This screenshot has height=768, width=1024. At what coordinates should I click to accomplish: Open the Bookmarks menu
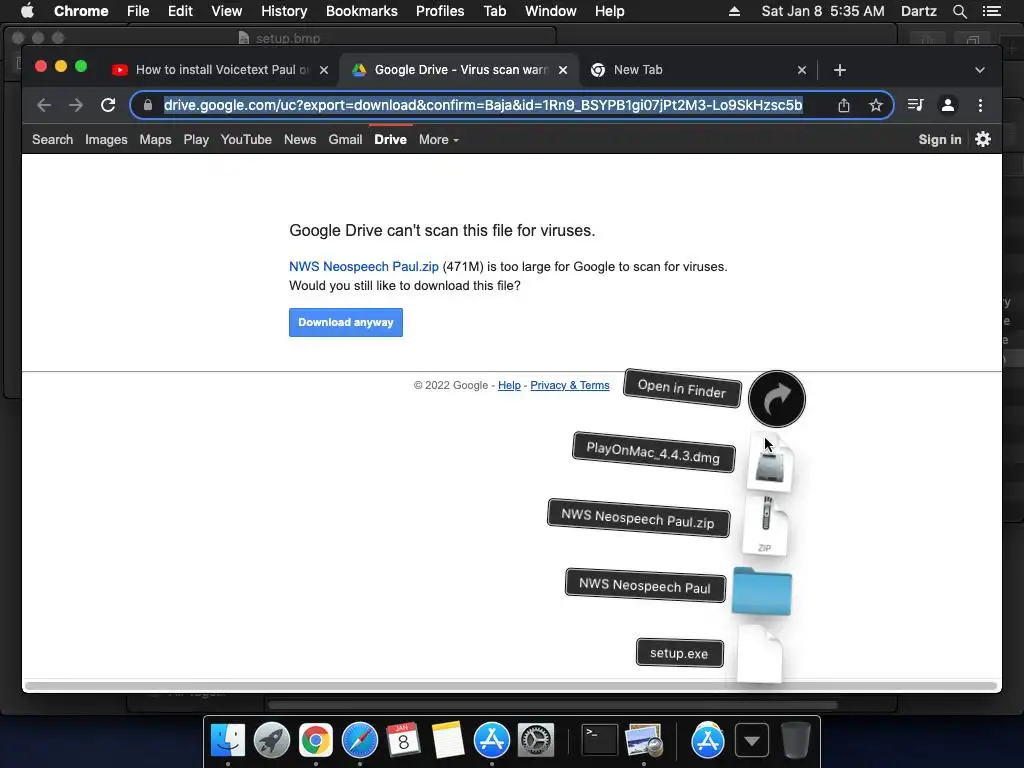[x=362, y=11]
